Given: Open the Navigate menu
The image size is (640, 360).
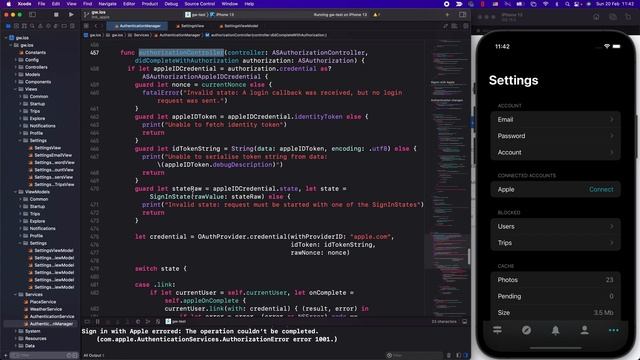Looking at the screenshot, I should point(108,4).
